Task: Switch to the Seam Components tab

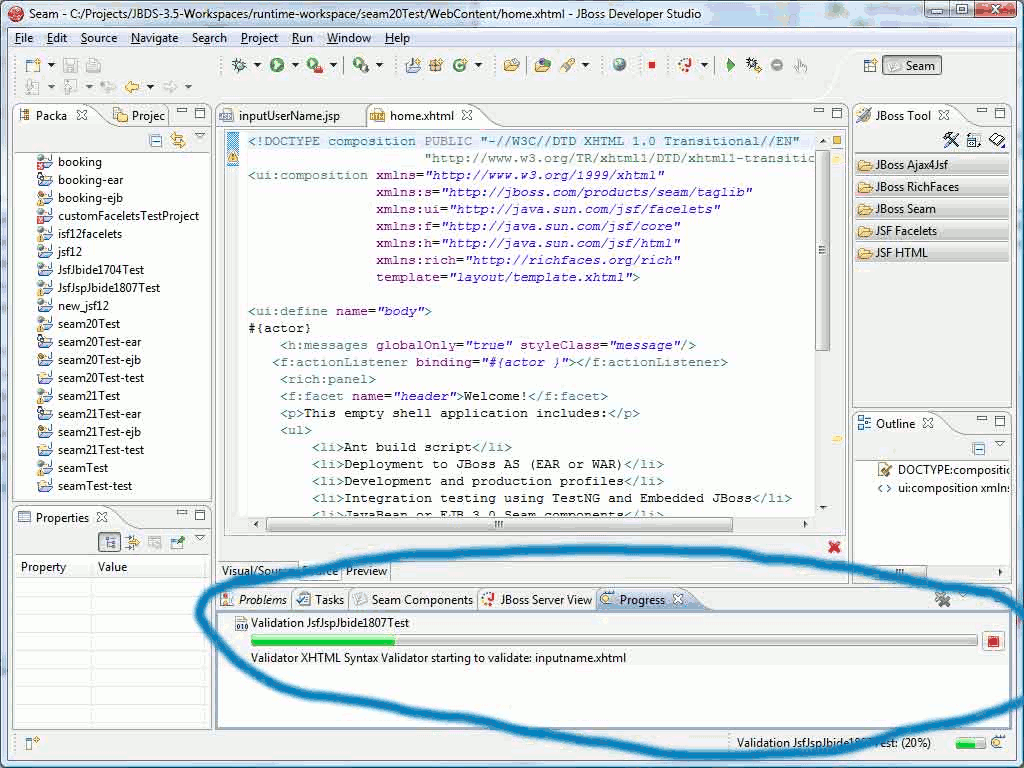Action: [x=413, y=600]
